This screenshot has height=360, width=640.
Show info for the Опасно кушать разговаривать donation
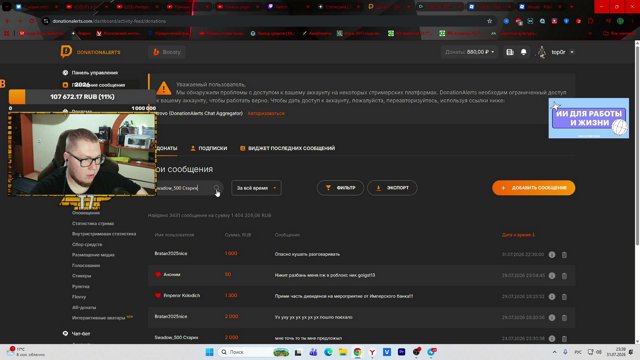tap(552, 255)
